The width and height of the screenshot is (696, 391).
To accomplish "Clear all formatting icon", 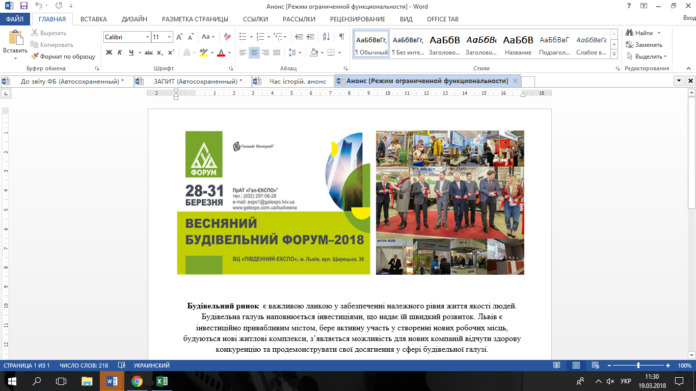I will point(227,37).
